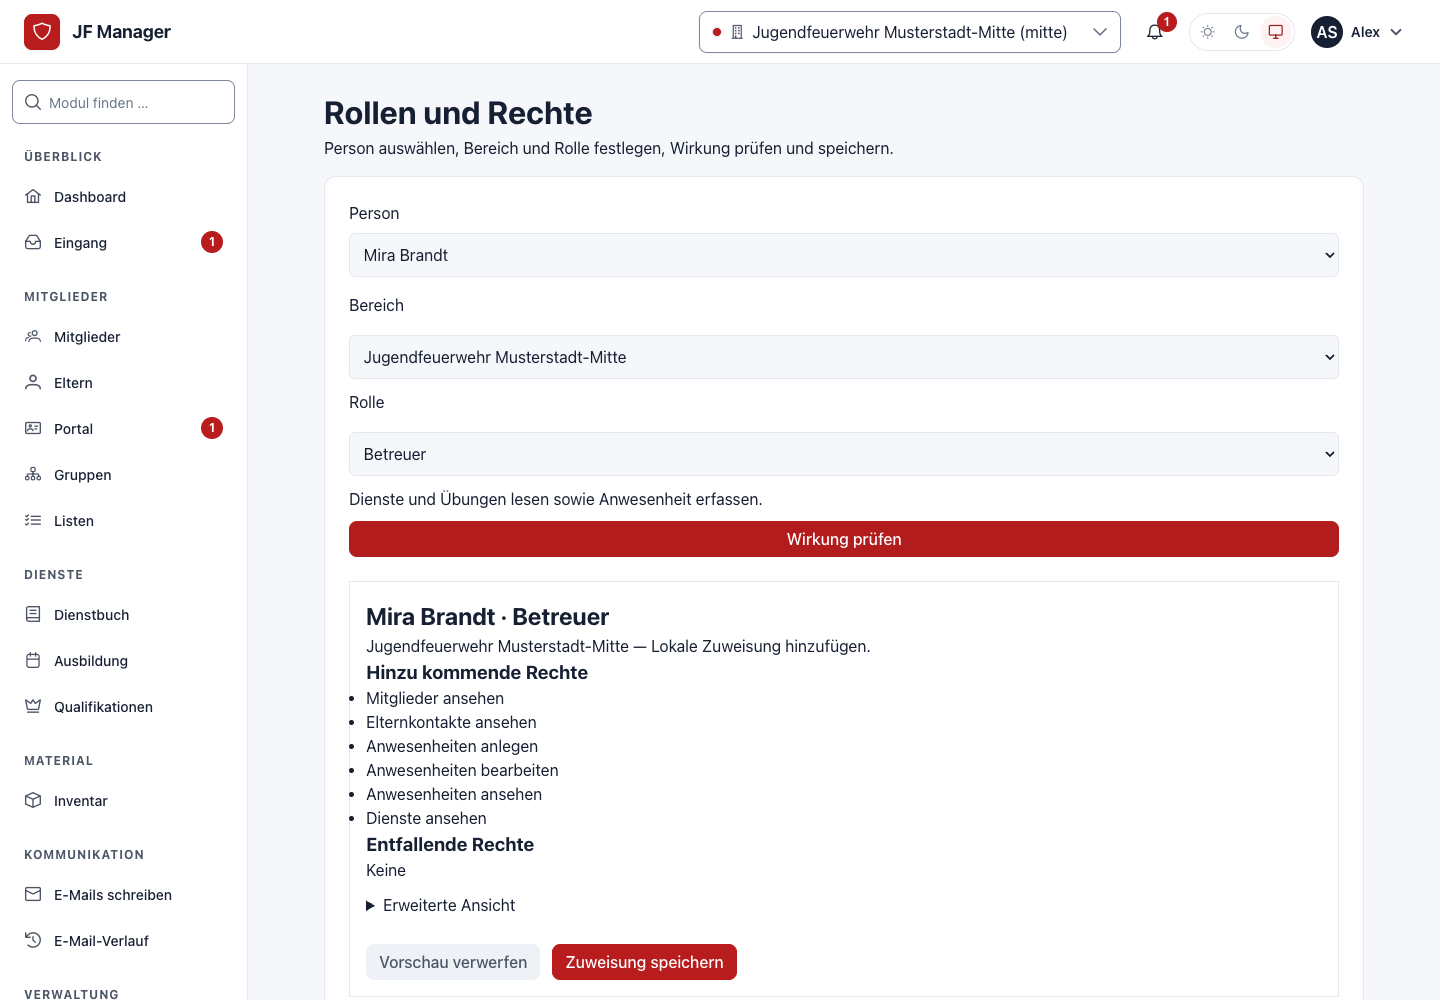Open Inventar sidebar link

tap(124, 801)
